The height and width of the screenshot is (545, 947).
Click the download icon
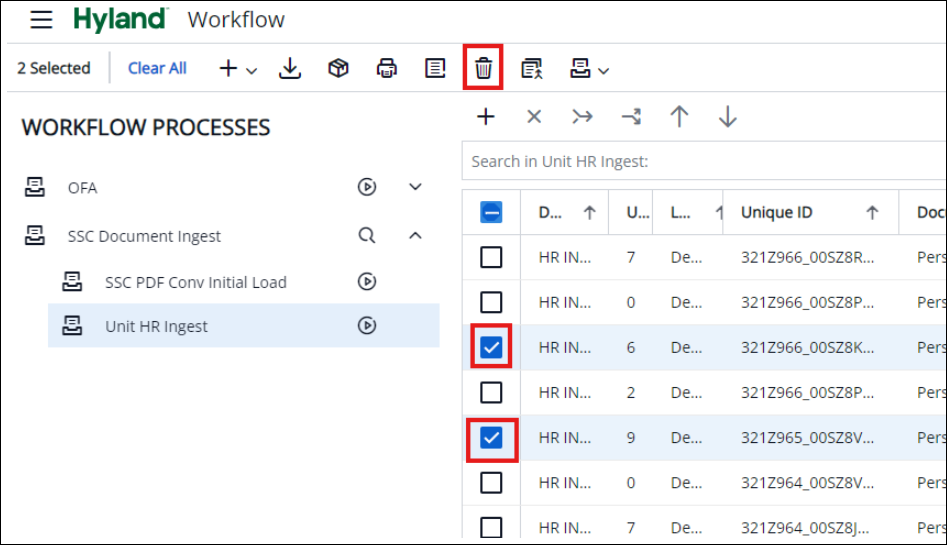coord(290,68)
